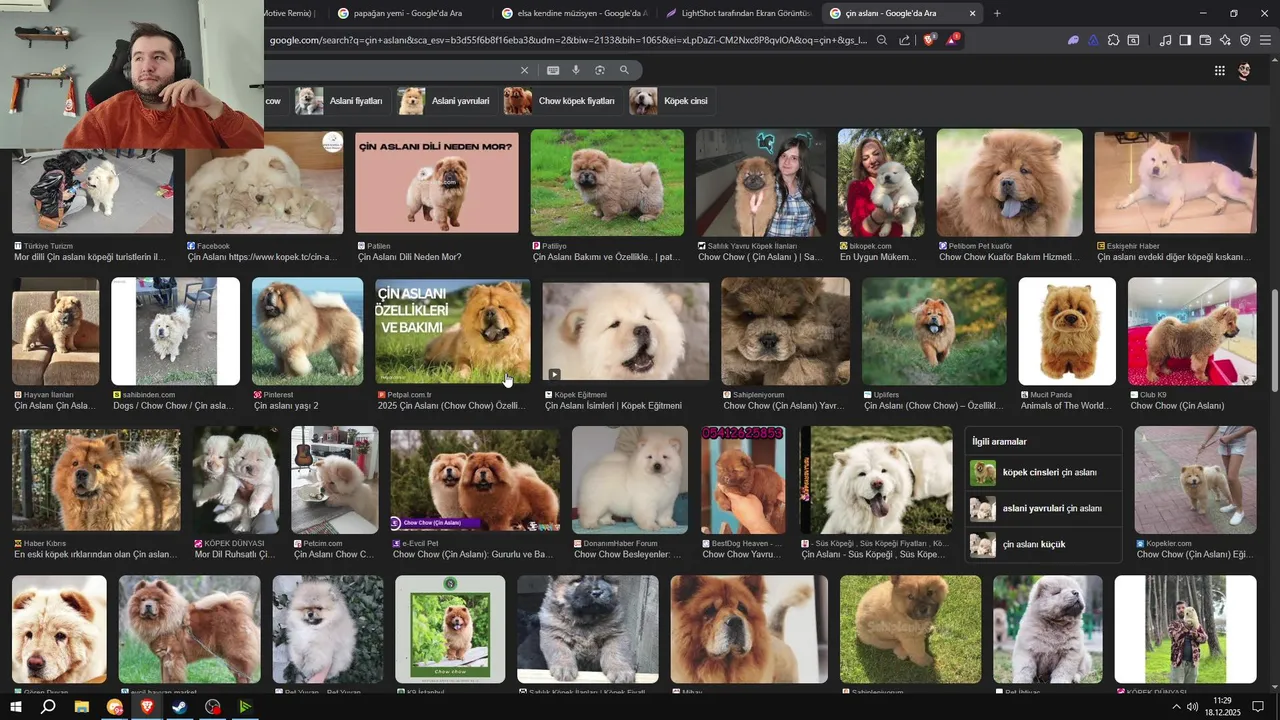Open the Türkiye Turizm result thumbnail

point(93,191)
